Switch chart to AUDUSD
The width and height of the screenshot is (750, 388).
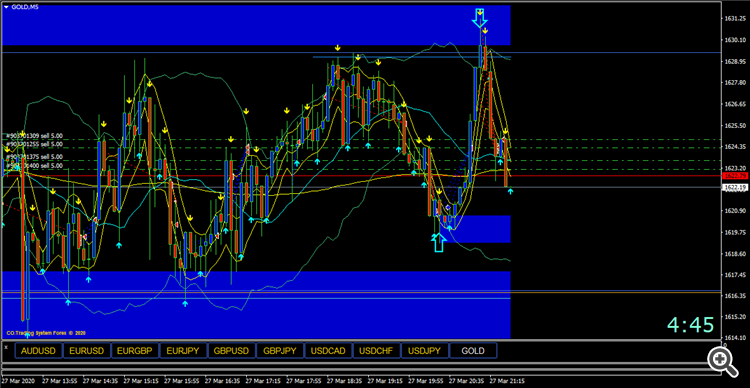pyautogui.click(x=38, y=351)
